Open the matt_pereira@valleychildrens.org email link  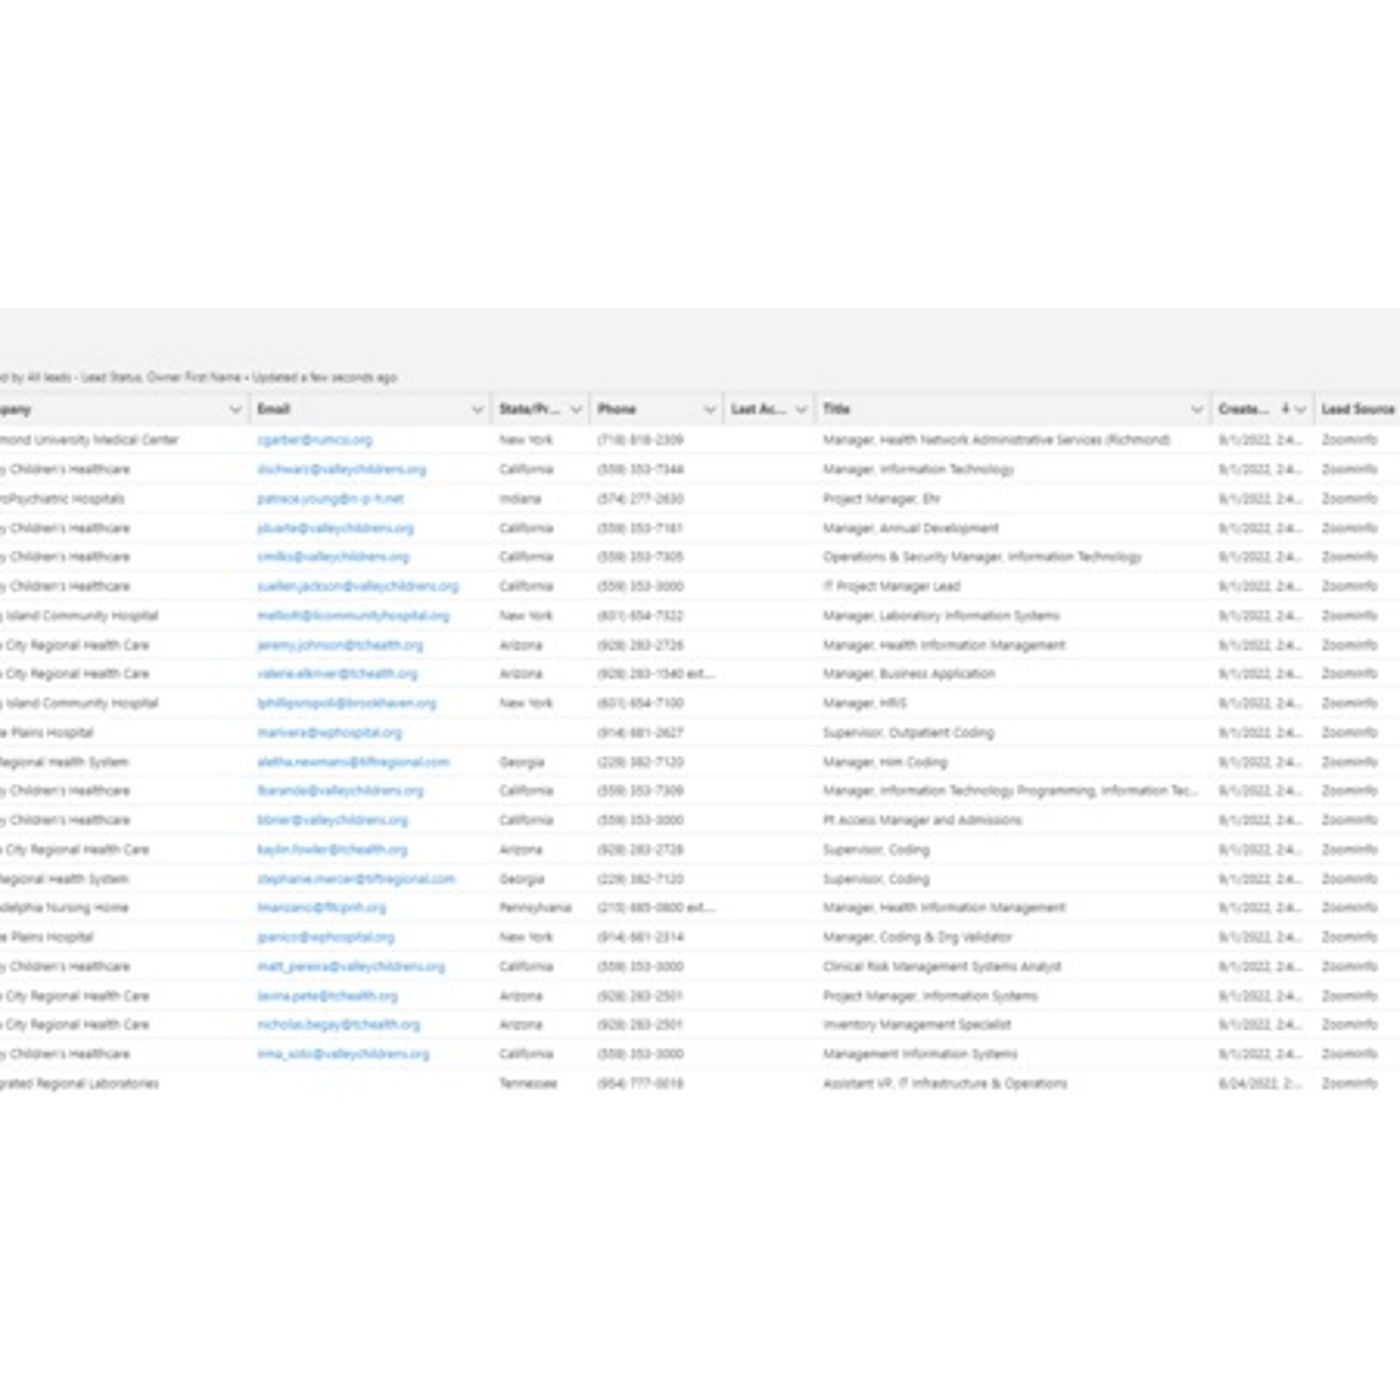click(x=350, y=967)
